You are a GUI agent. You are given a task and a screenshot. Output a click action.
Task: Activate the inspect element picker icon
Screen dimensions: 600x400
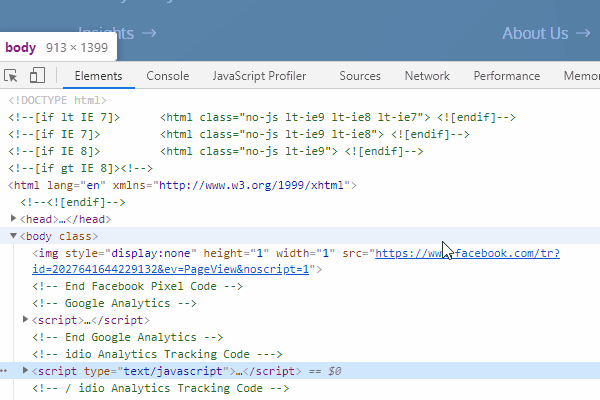11,75
